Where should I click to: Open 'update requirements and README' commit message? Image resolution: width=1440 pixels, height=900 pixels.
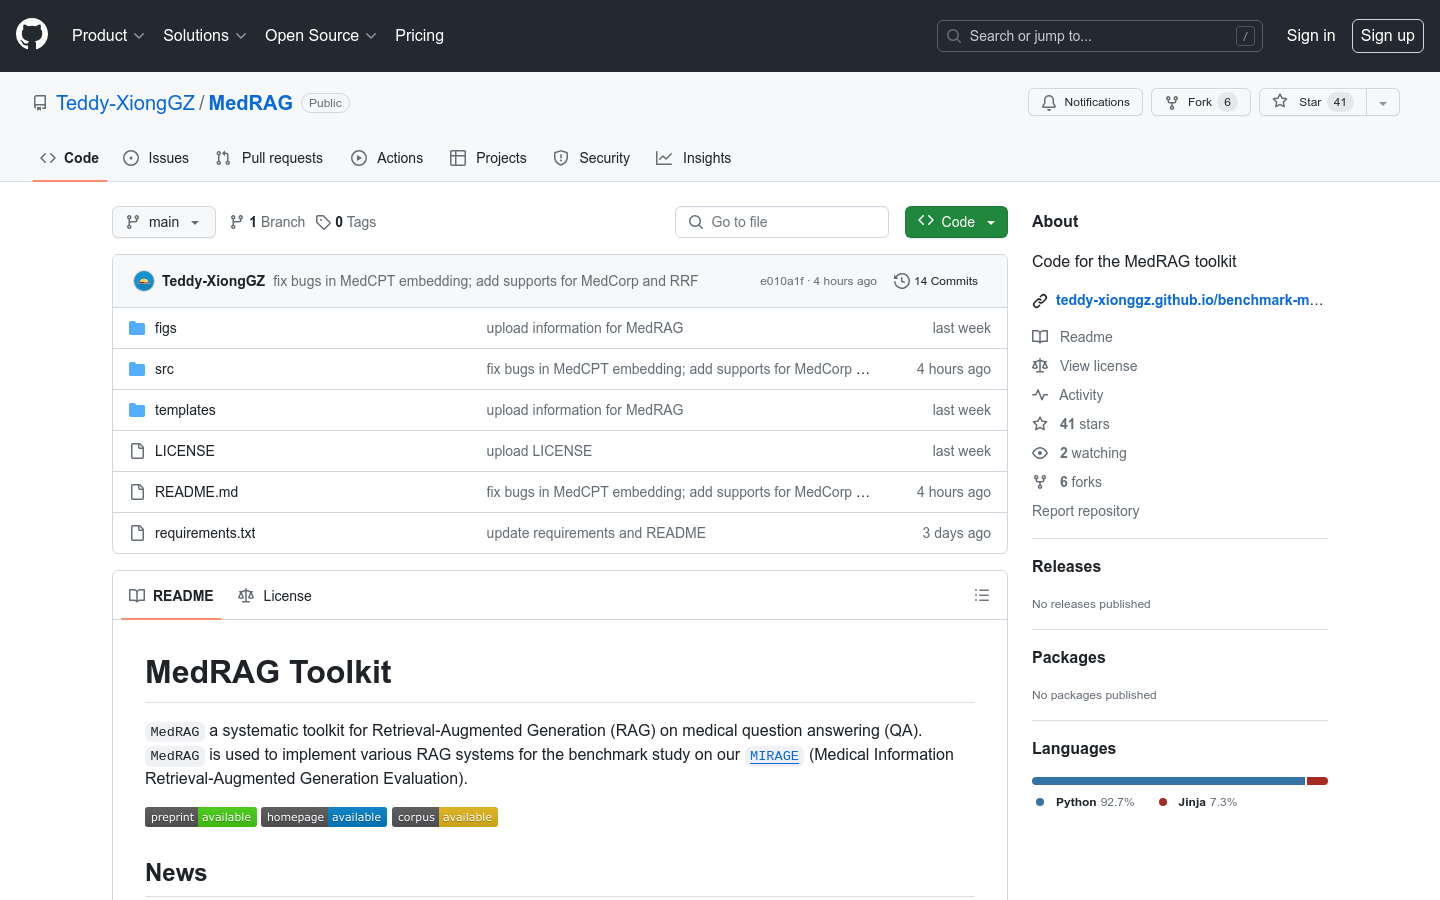(596, 533)
